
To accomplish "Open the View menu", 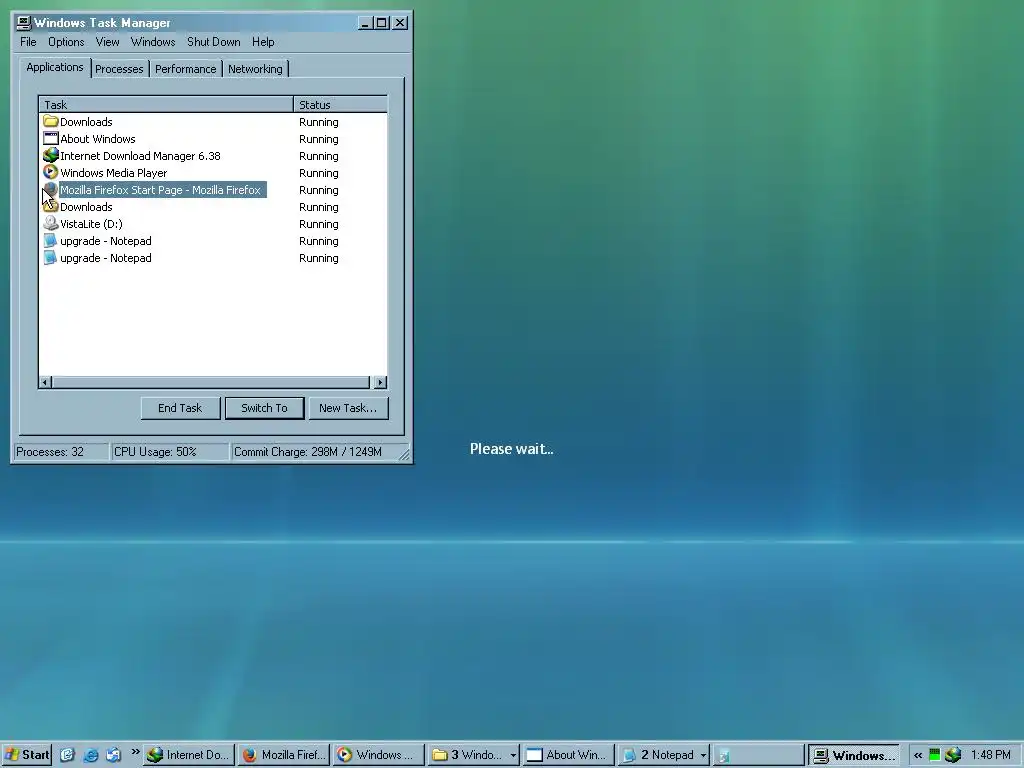I will (x=107, y=42).
